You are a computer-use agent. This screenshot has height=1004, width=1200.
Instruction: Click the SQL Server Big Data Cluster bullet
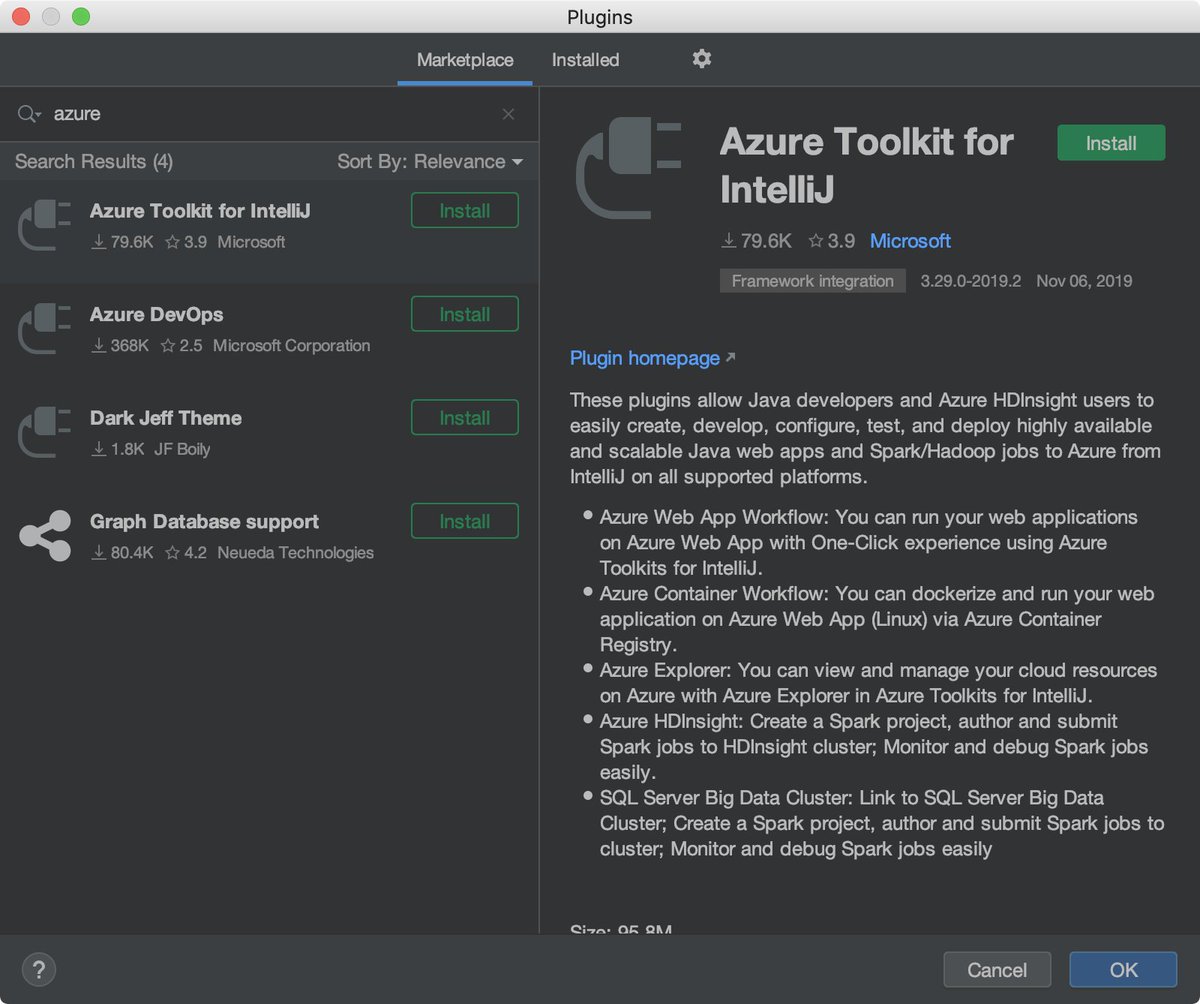[x=882, y=823]
